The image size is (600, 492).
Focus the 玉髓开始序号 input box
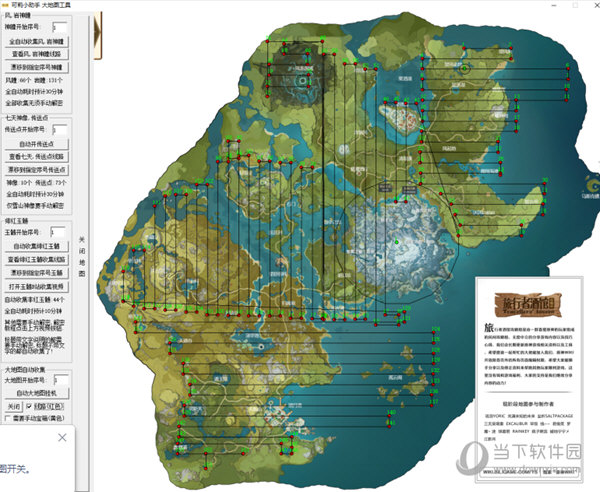pyautogui.click(x=58, y=232)
